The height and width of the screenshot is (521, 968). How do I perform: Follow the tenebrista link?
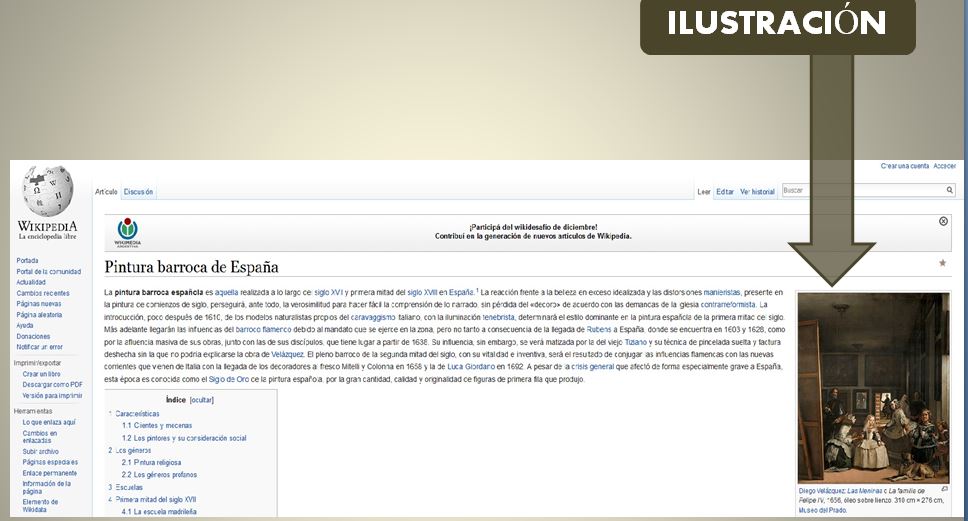pyautogui.click(x=498, y=317)
